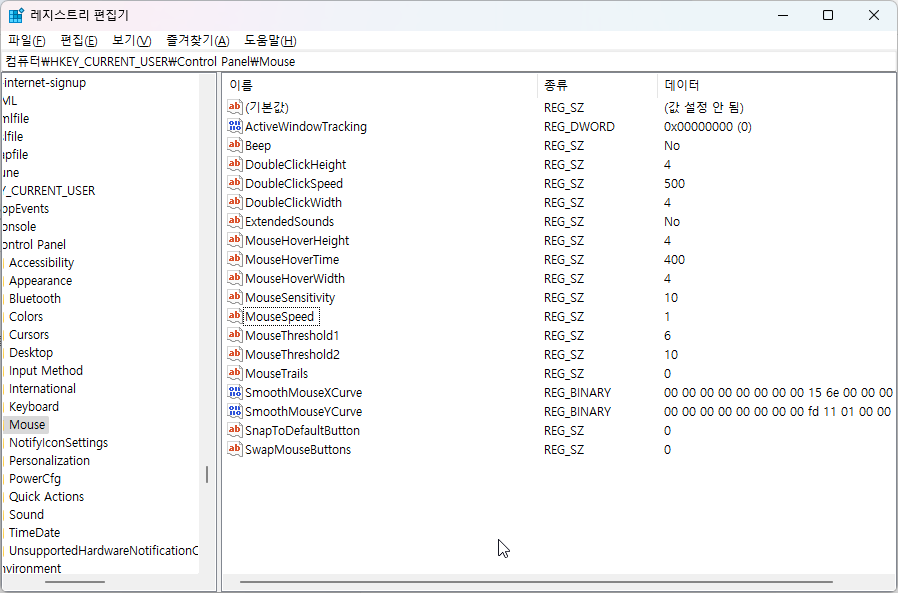Select the Cursors key in the tree
This screenshot has width=898, height=593.
coord(28,334)
